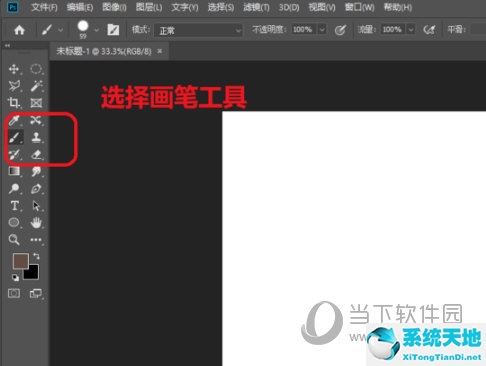Screen dimensions: 486x366
Task: Open the 模式 blend mode dropdown
Action: [199, 30]
